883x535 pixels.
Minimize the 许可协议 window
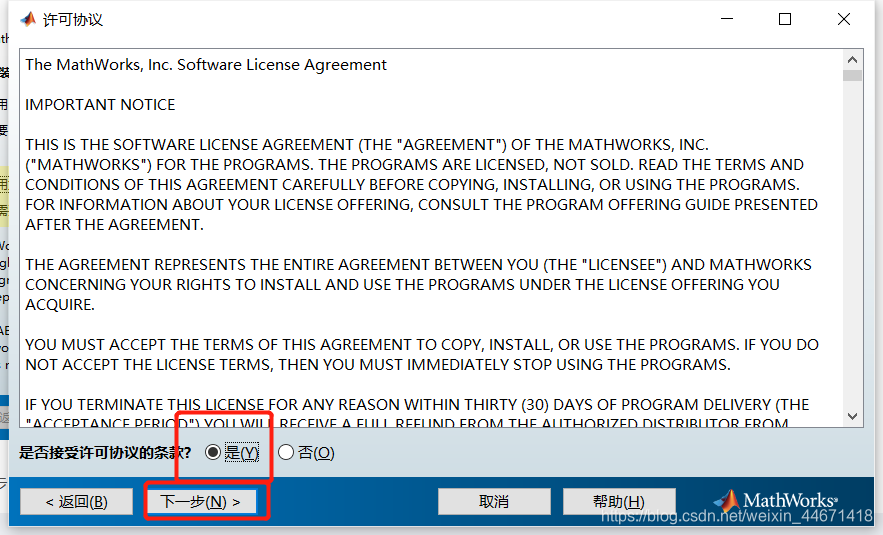click(727, 19)
